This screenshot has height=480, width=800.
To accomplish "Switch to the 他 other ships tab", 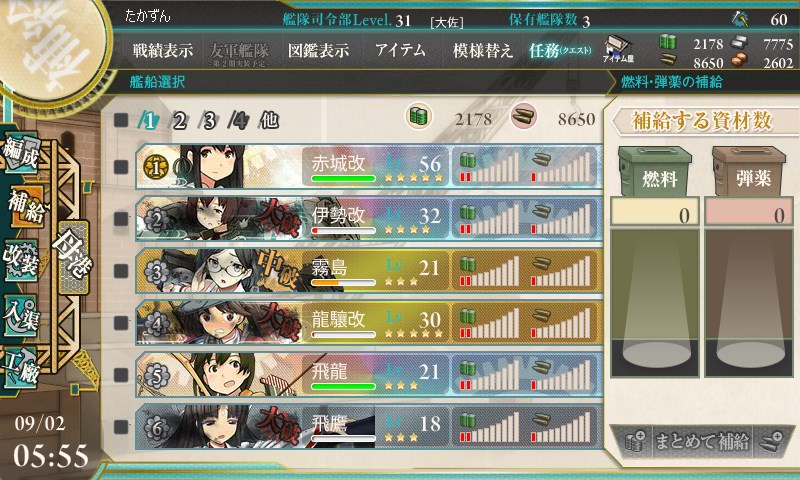I will [269, 120].
